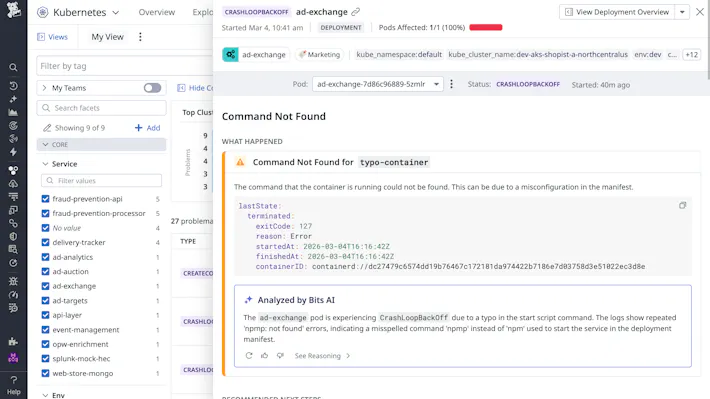Open the sparkle icon in left sidebar

(13, 99)
